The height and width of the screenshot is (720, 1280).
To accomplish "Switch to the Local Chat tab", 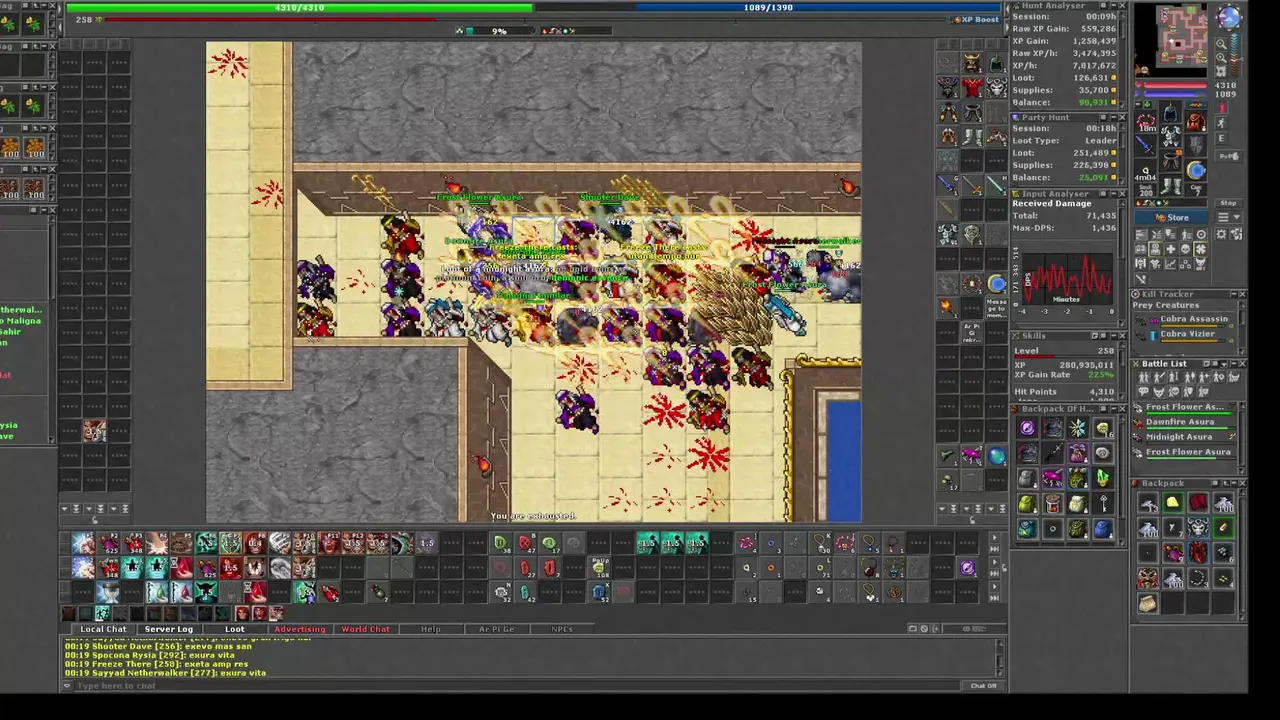I will coord(103,629).
